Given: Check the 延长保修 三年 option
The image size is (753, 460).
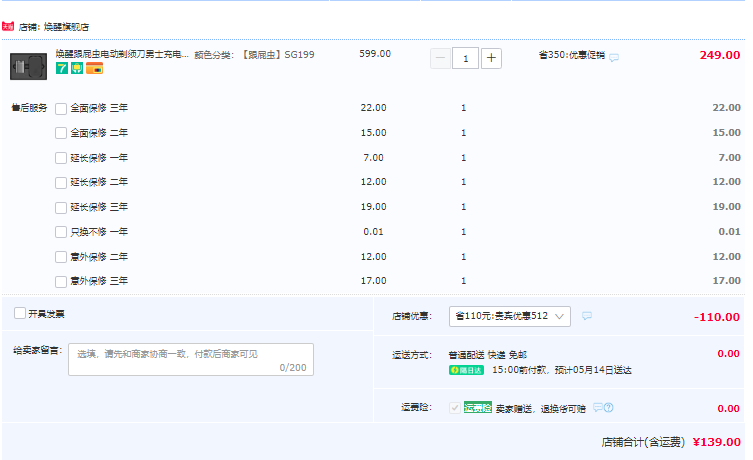Looking at the screenshot, I should 61,207.
